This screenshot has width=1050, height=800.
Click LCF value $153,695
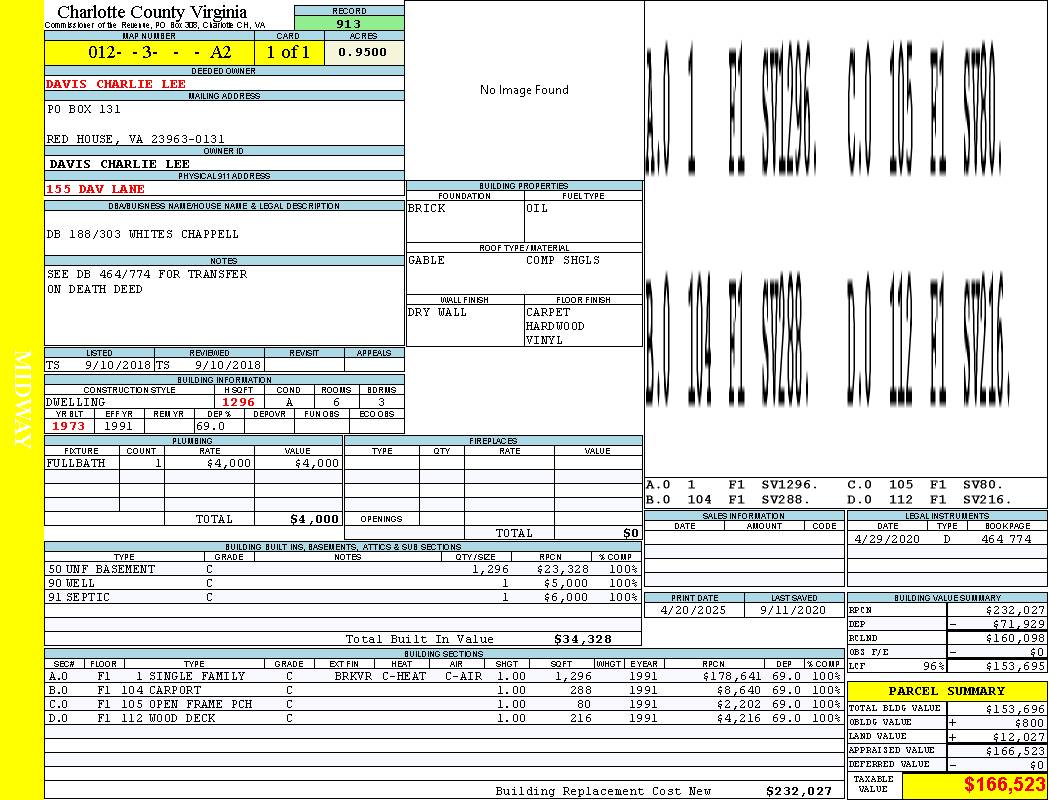coord(1015,667)
